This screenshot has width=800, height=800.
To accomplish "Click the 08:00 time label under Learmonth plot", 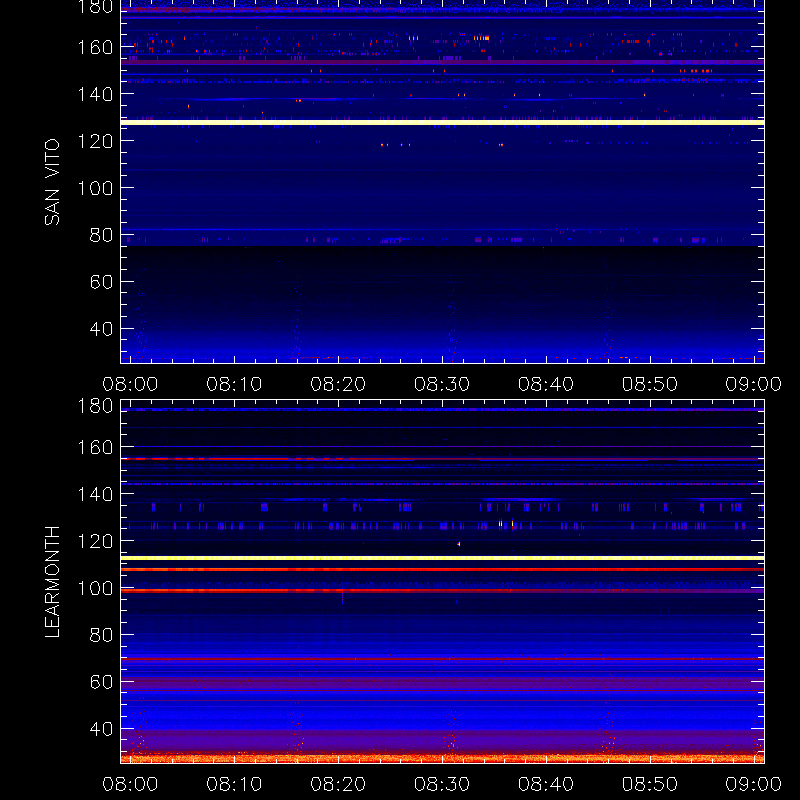I will [x=130, y=784].
